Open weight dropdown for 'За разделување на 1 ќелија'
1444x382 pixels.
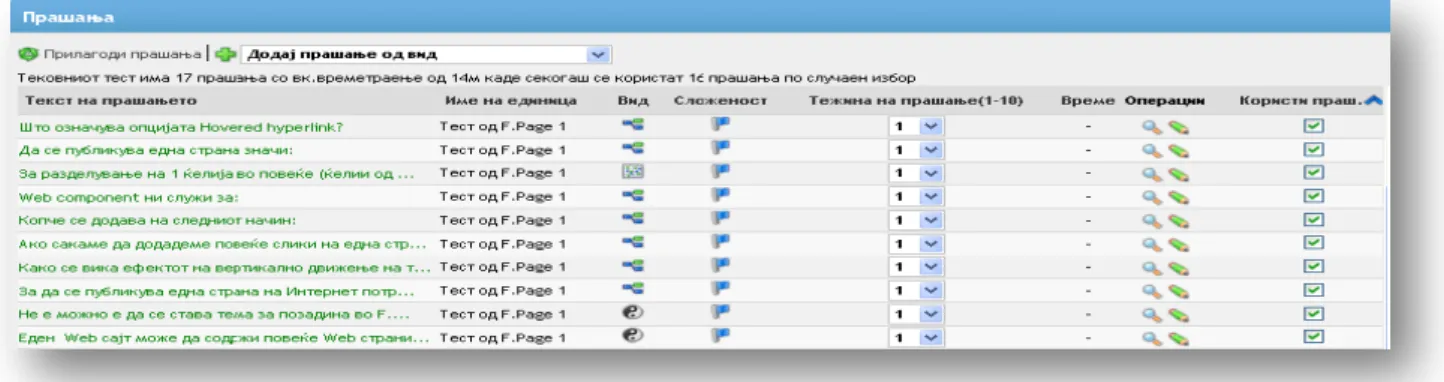click(x=916, y=174)
